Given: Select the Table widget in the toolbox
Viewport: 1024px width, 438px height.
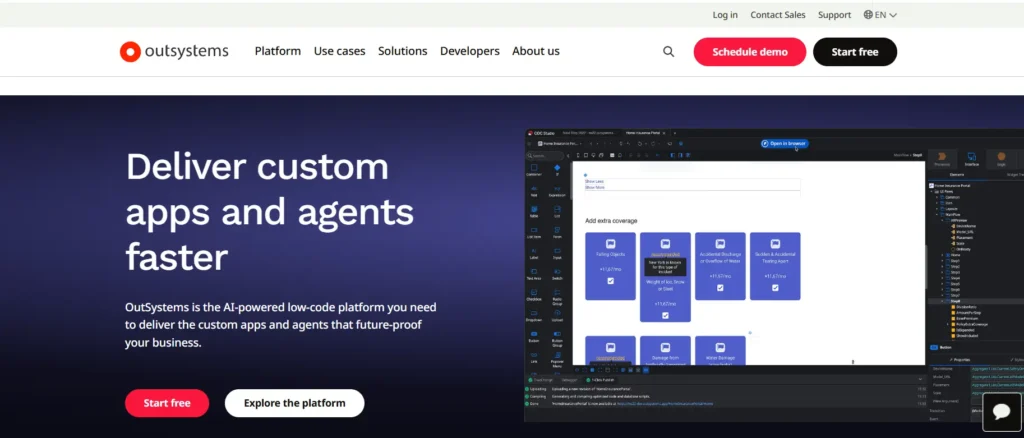Looking at the screenshot, I should pos(534,212).
